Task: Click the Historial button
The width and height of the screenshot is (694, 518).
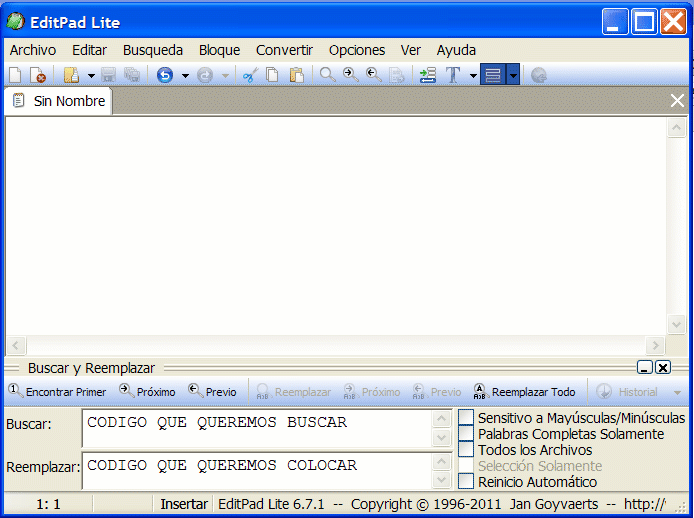Action: tap(627, 392)
